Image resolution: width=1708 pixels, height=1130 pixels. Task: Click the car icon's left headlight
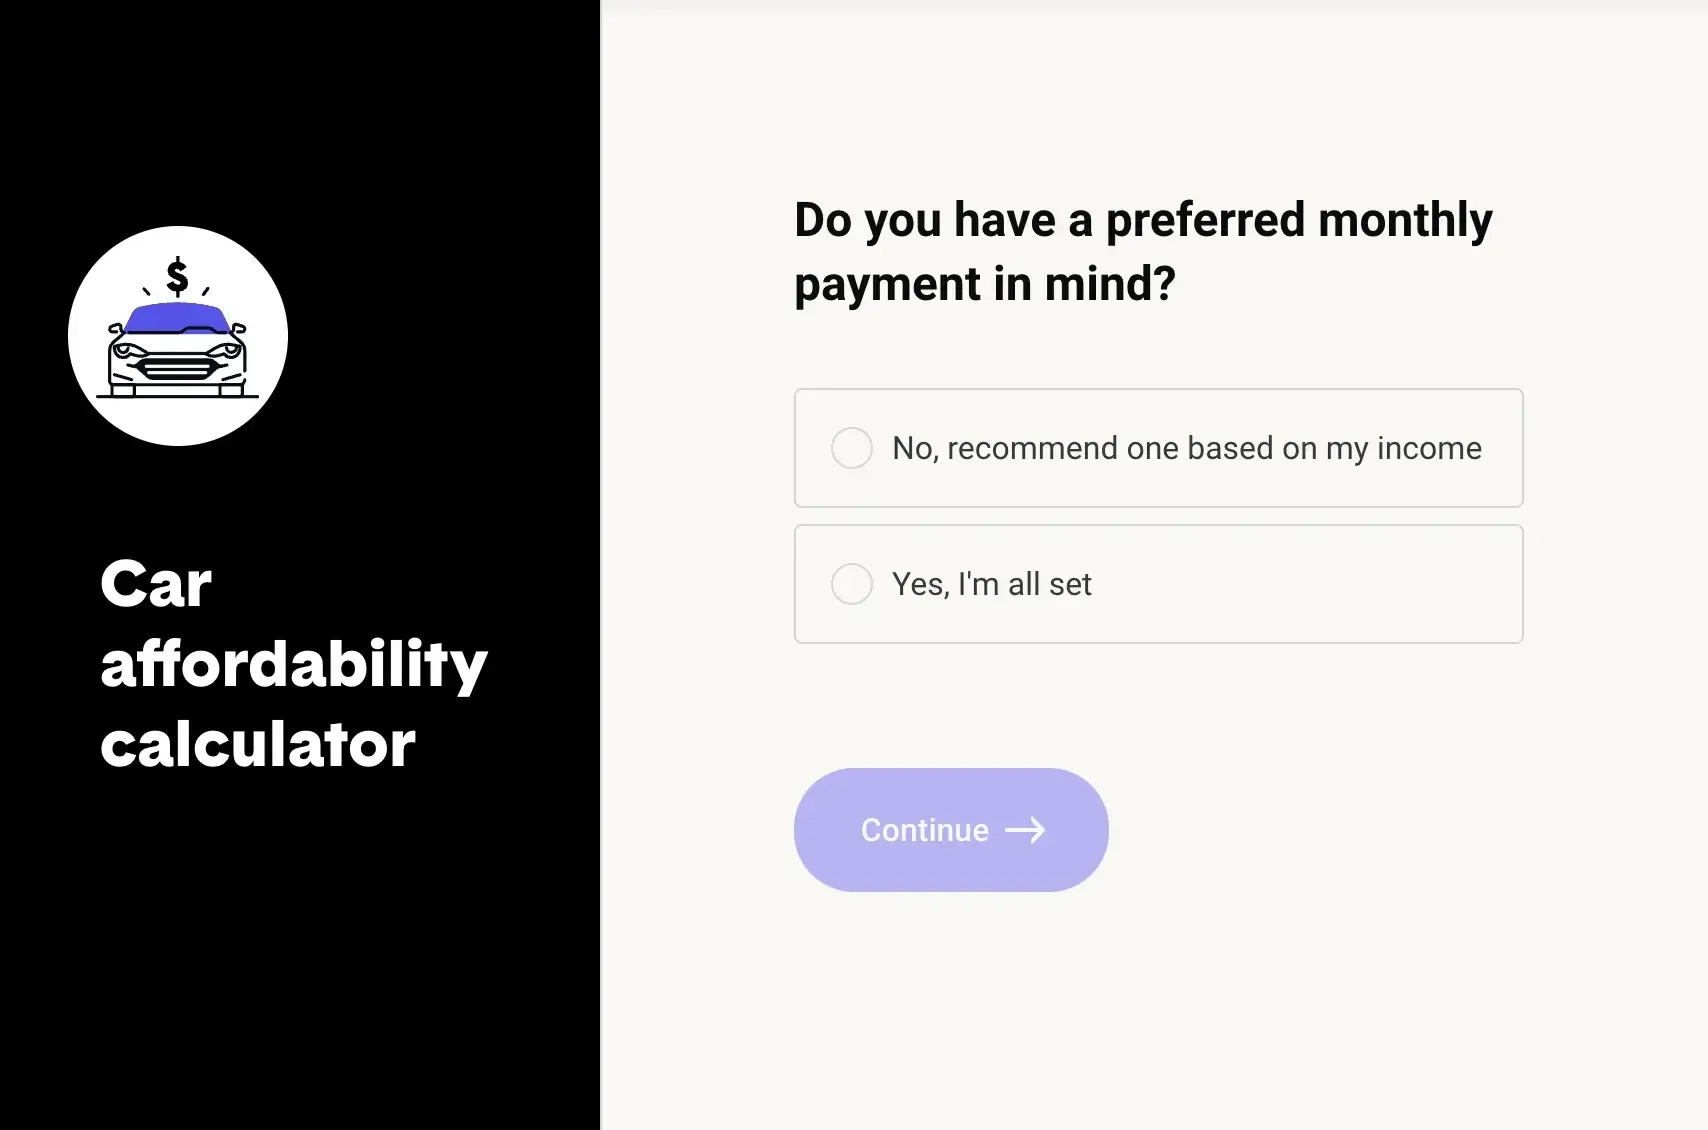[125, 351]
